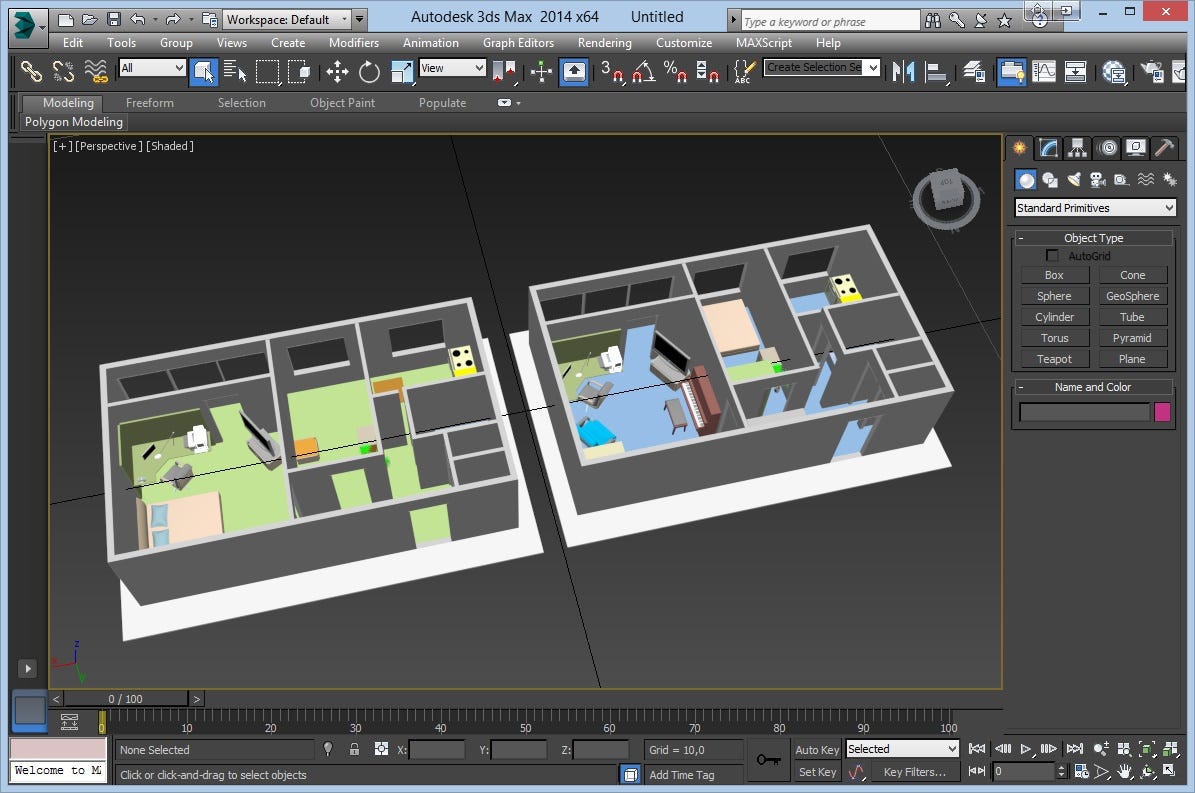Open Curve Editor from toolbar
This screenshot has width=1195, height=793.
(x=1043, y=72)
